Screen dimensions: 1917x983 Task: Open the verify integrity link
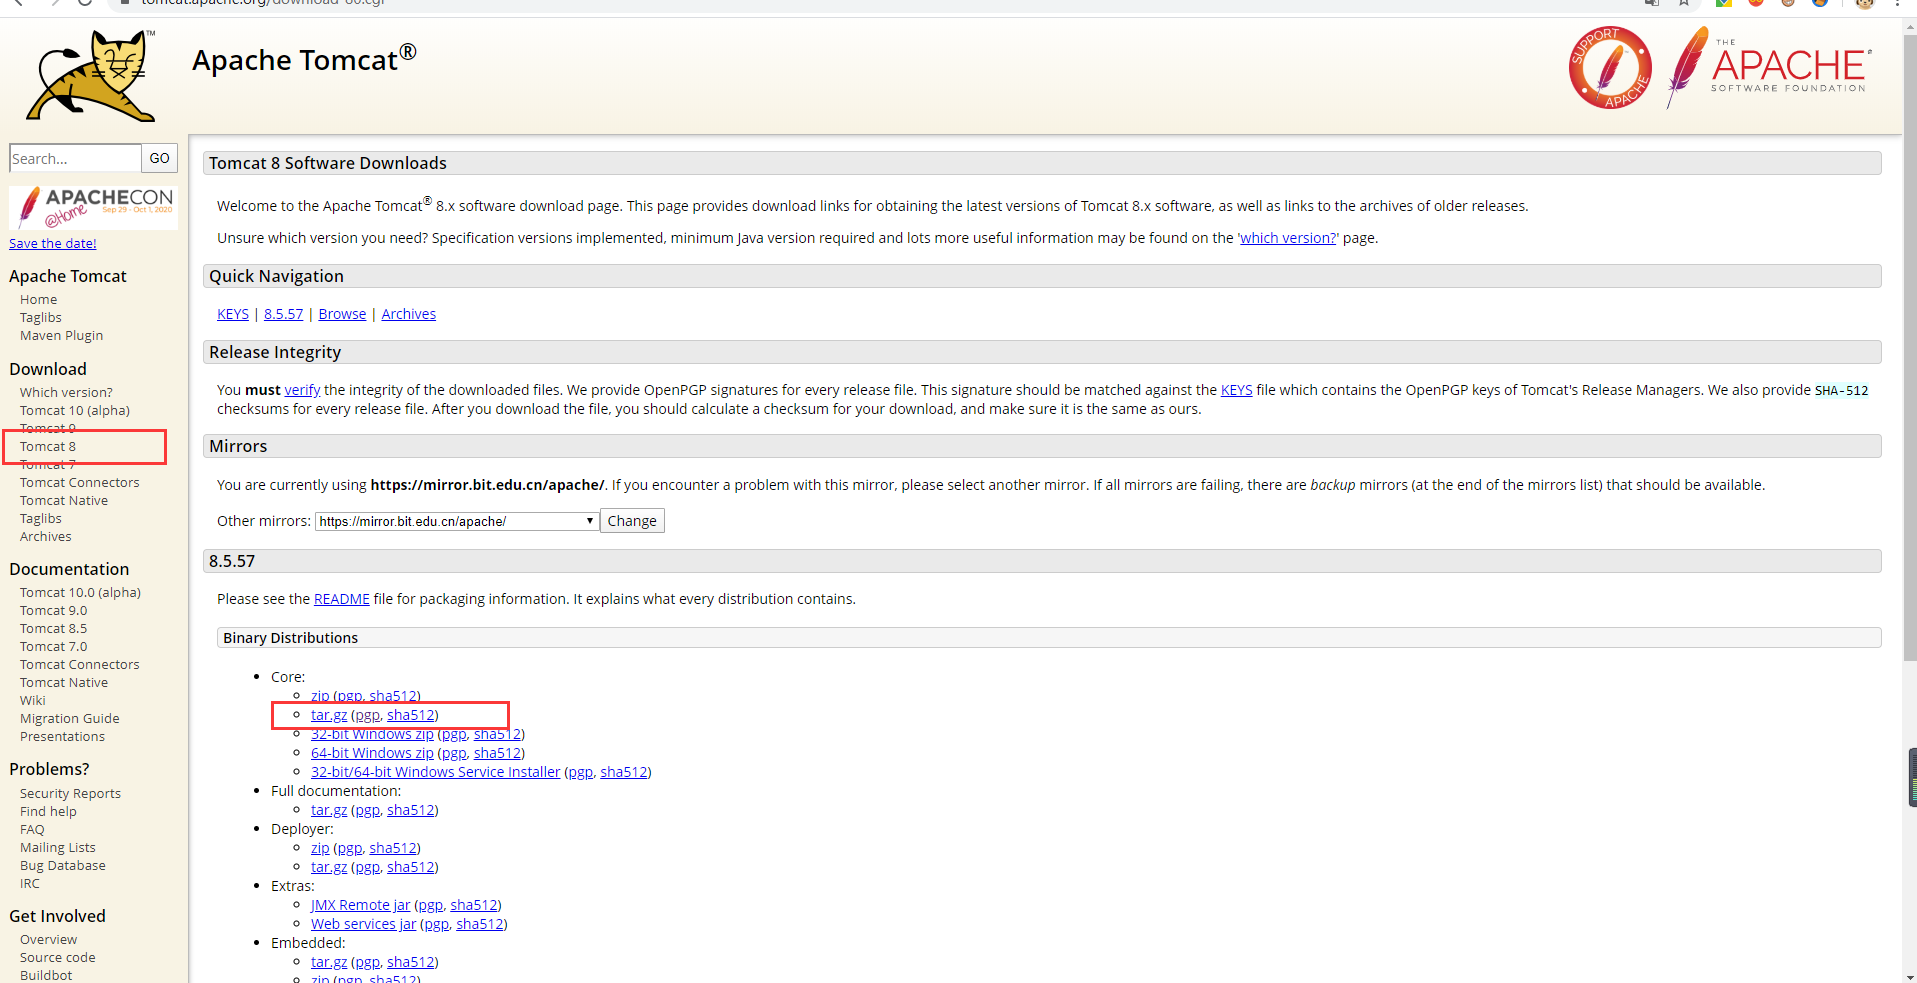tap(302, 390)
